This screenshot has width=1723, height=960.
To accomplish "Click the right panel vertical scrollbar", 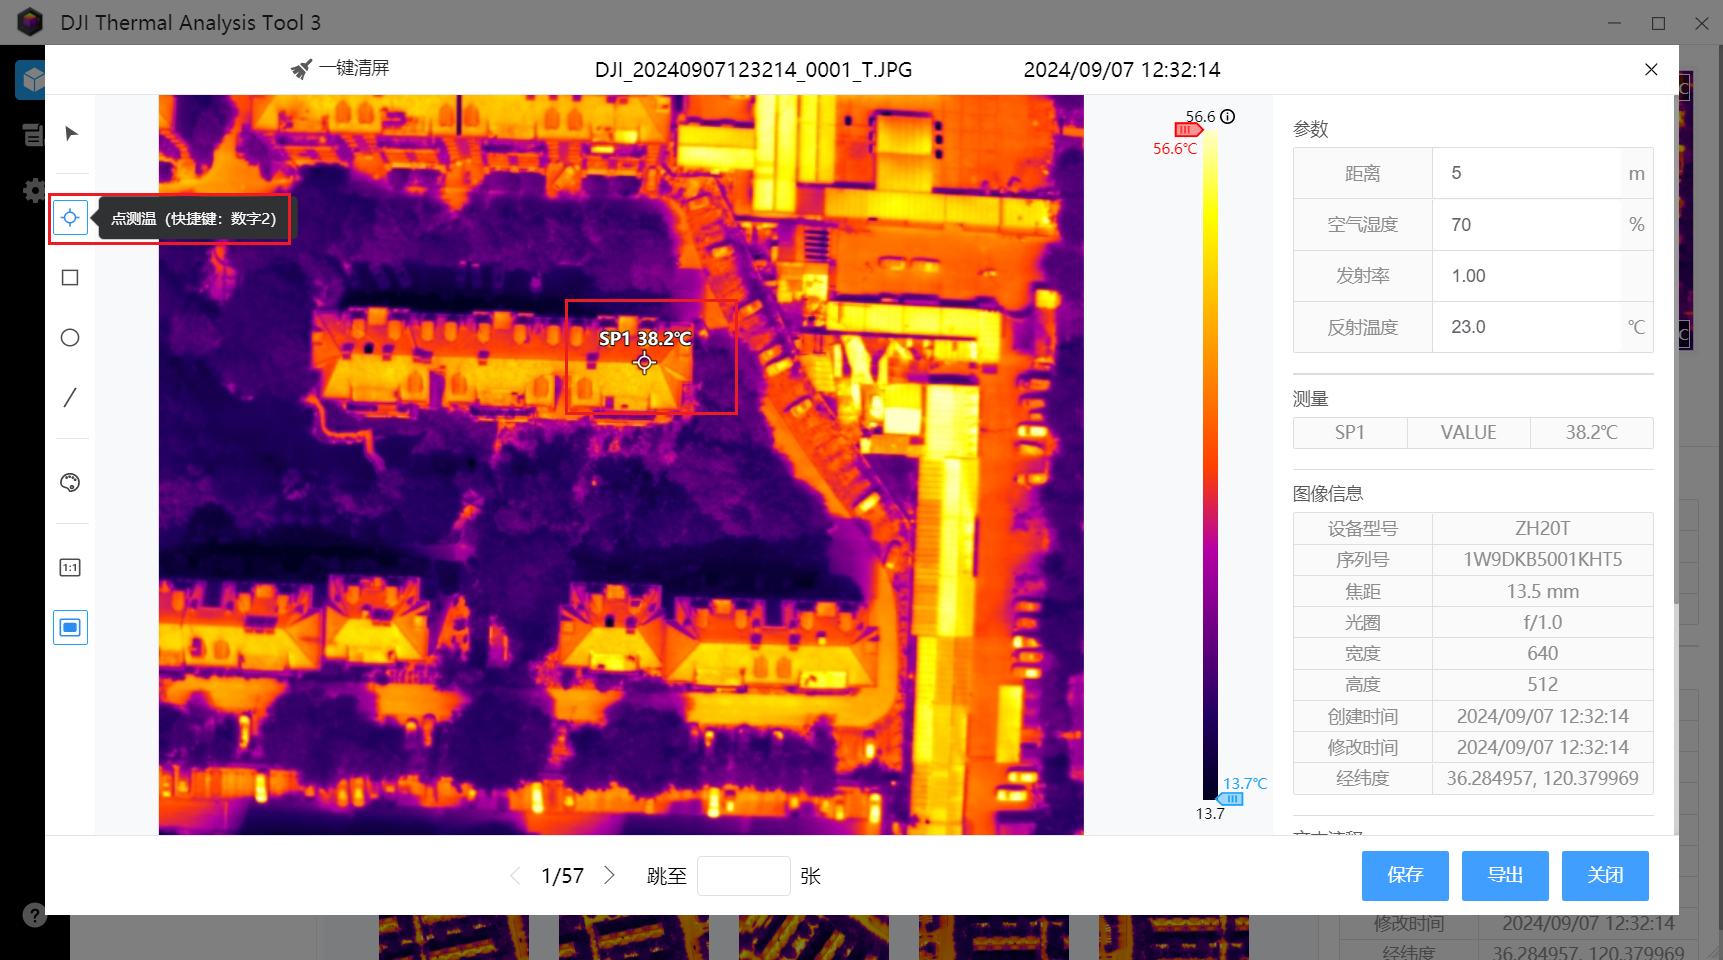I will (x=1676, y=350).
